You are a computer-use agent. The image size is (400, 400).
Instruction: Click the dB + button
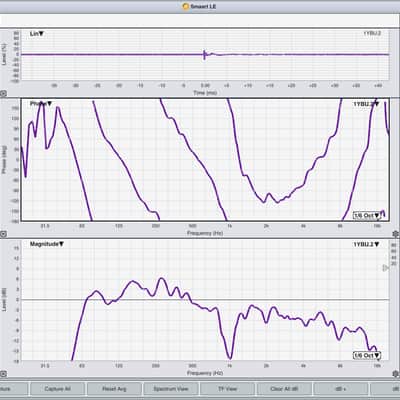(x=340, y=389)
